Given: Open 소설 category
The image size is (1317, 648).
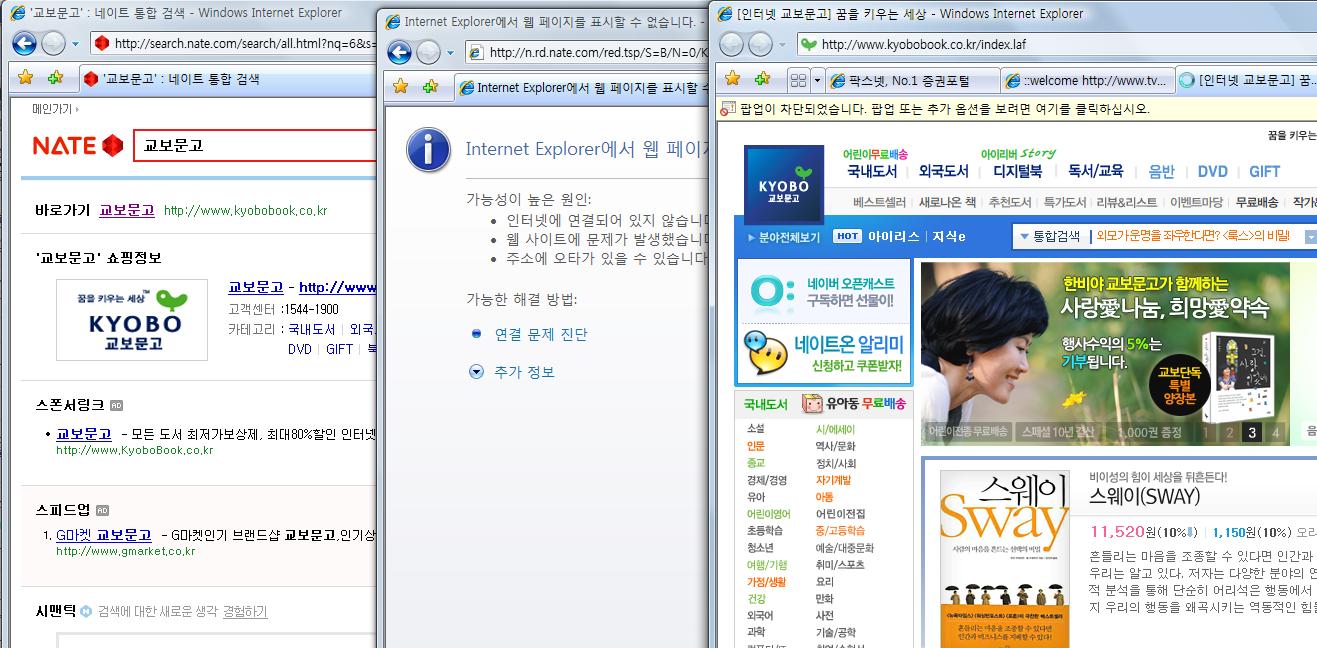Looking at the screenshot, I should tap(755, 429).
